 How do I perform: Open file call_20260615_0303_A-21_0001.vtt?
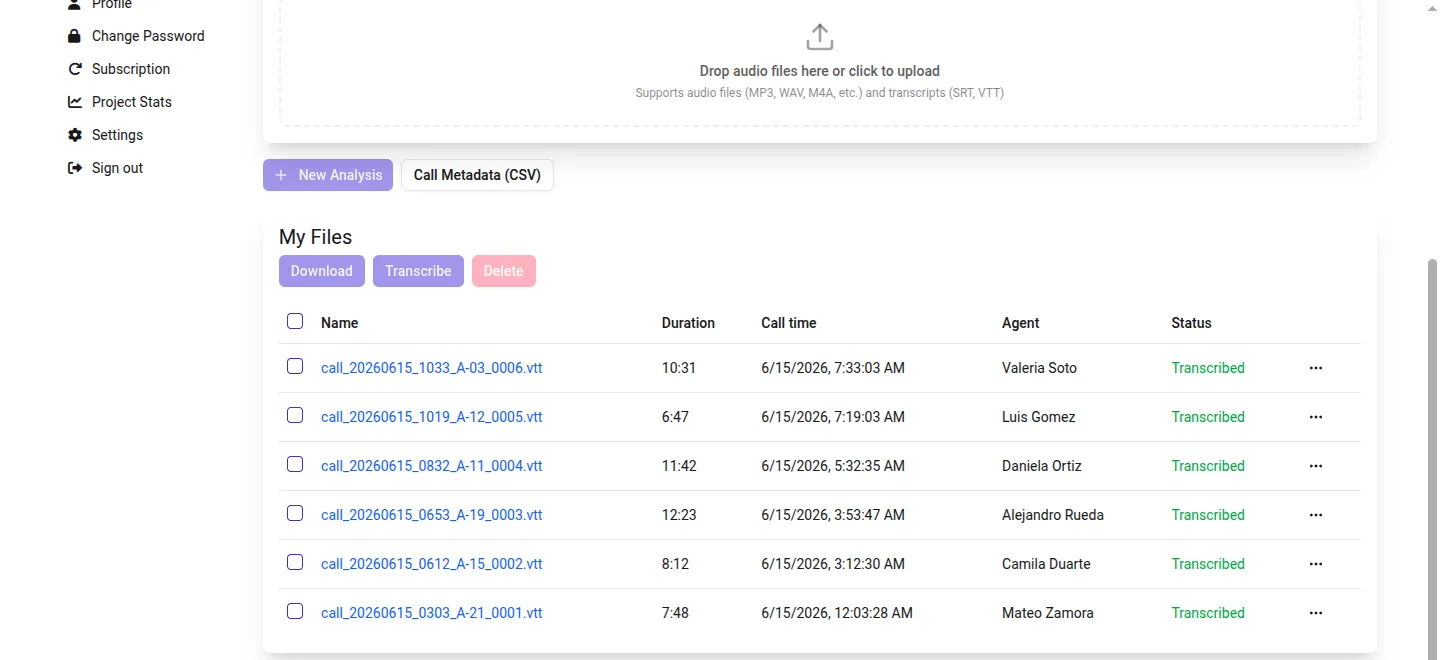tap(432, 613)
